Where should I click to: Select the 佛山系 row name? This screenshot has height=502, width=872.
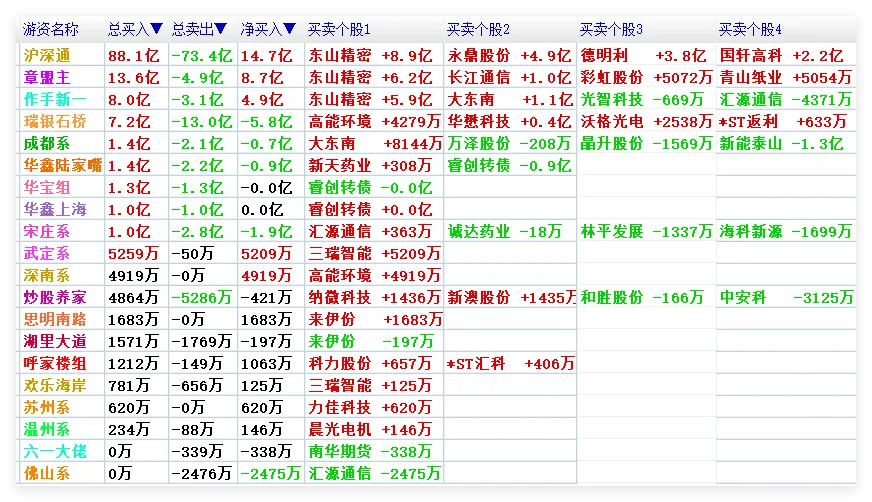(47, 474)
